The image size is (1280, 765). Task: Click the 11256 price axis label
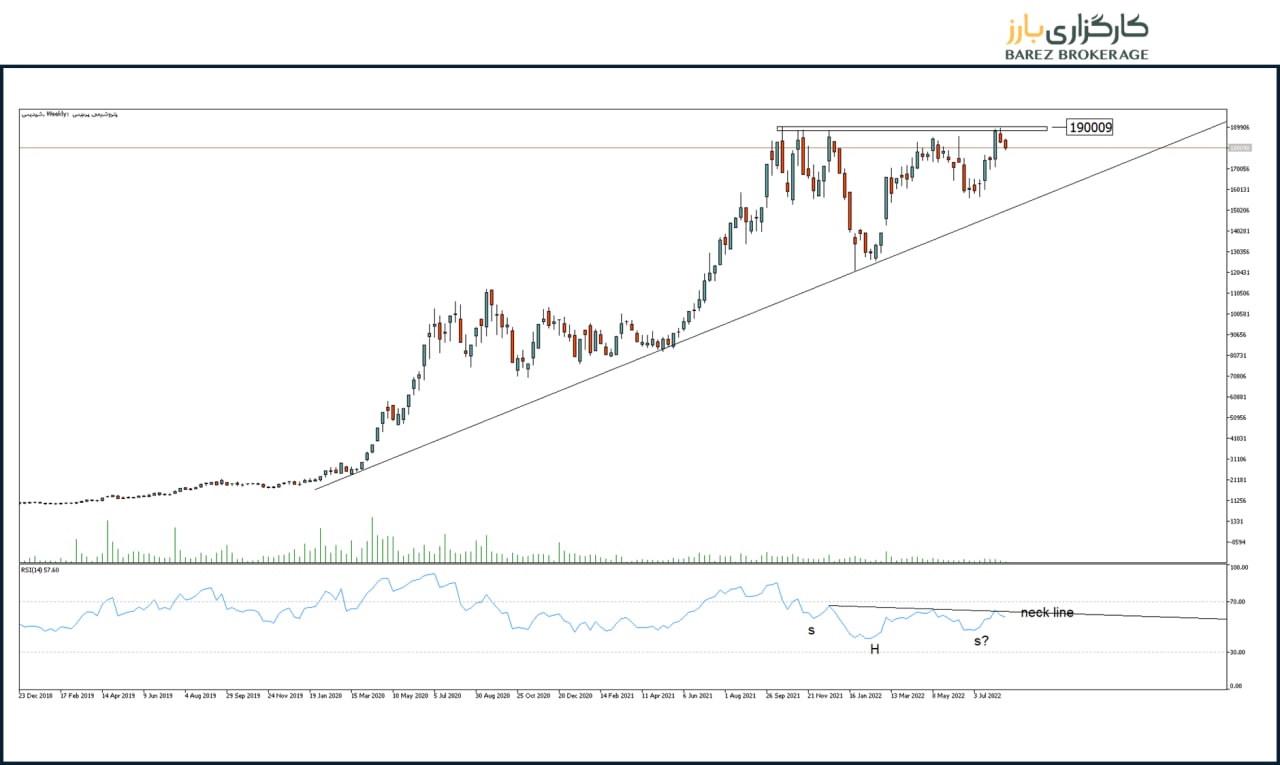(1238, 501)
